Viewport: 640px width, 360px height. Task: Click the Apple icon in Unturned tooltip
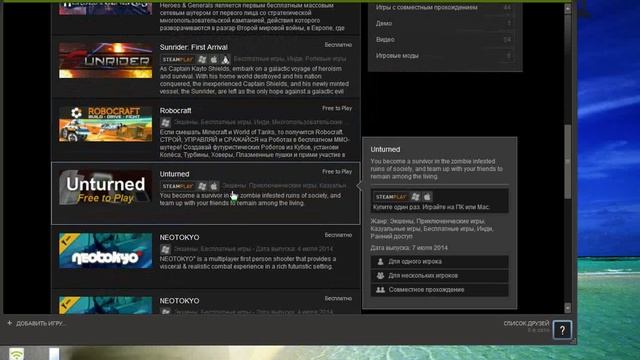[427, 197]
